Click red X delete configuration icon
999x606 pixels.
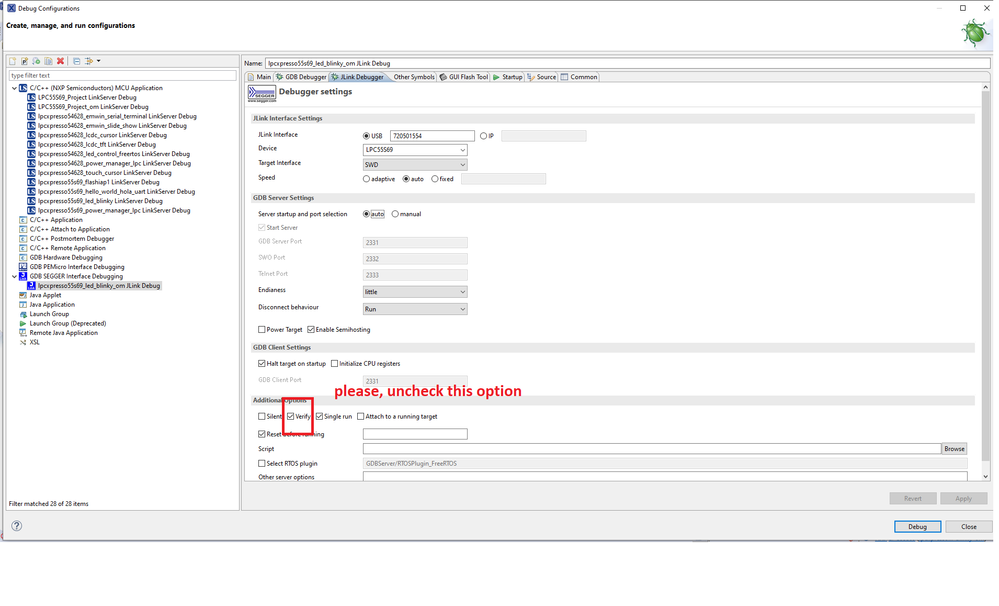pyautogui.click(x=61, y=61)
